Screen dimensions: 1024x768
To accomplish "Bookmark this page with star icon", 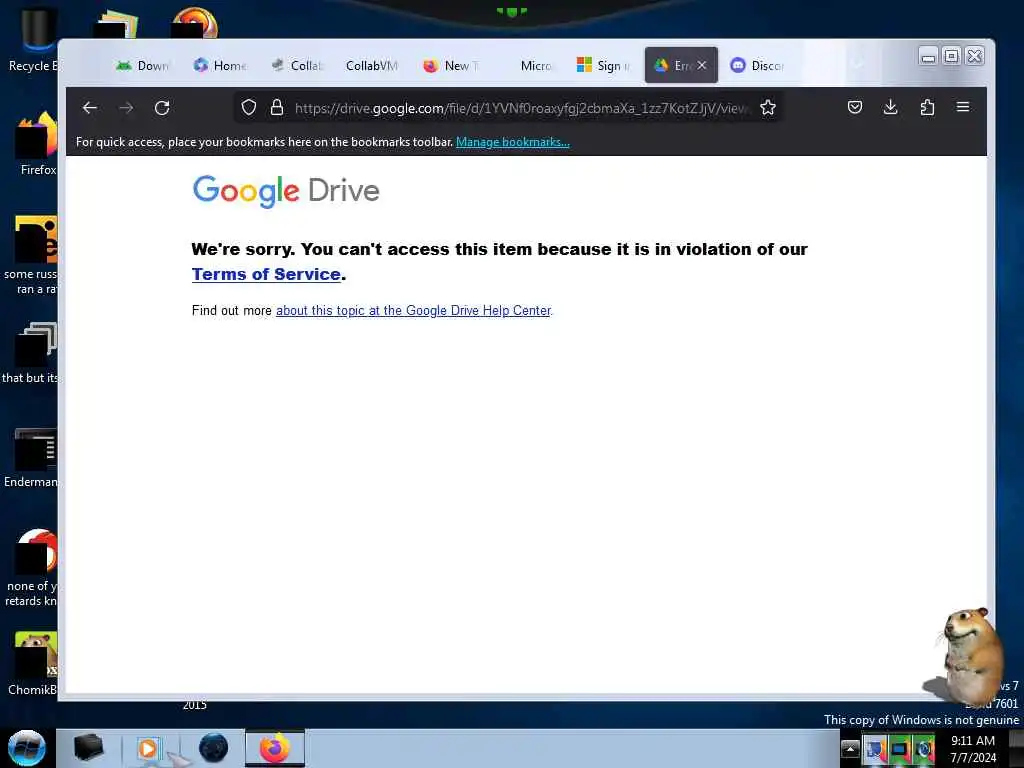I will (x=768, y=108).
